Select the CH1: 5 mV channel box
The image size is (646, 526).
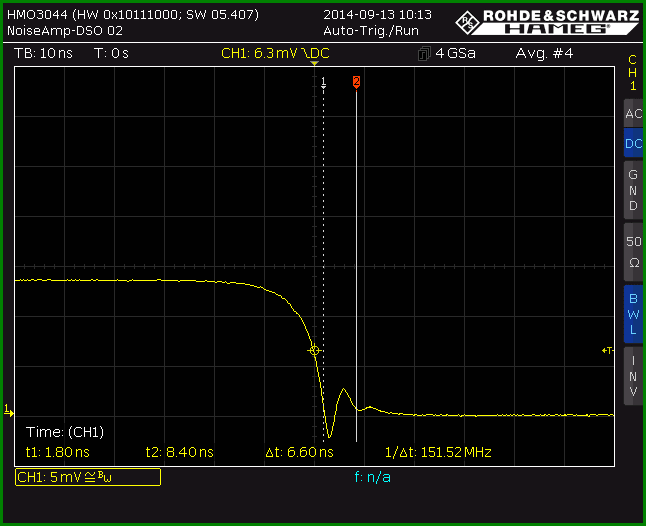88,477
